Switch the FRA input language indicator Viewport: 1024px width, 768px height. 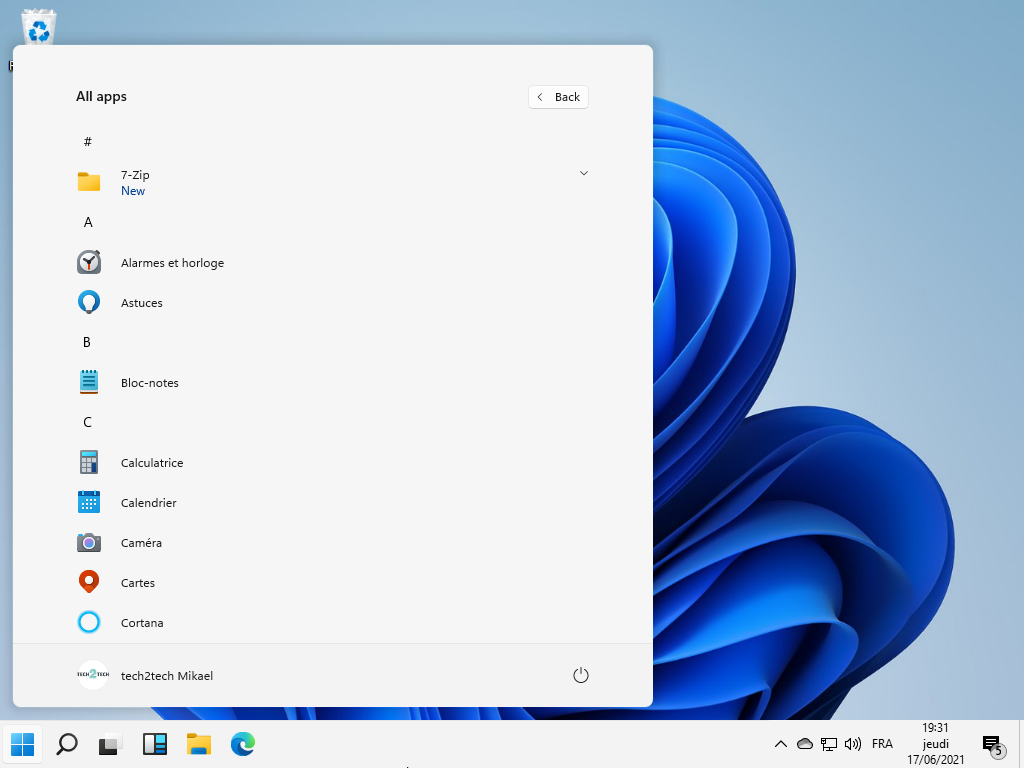pos(882,744)
